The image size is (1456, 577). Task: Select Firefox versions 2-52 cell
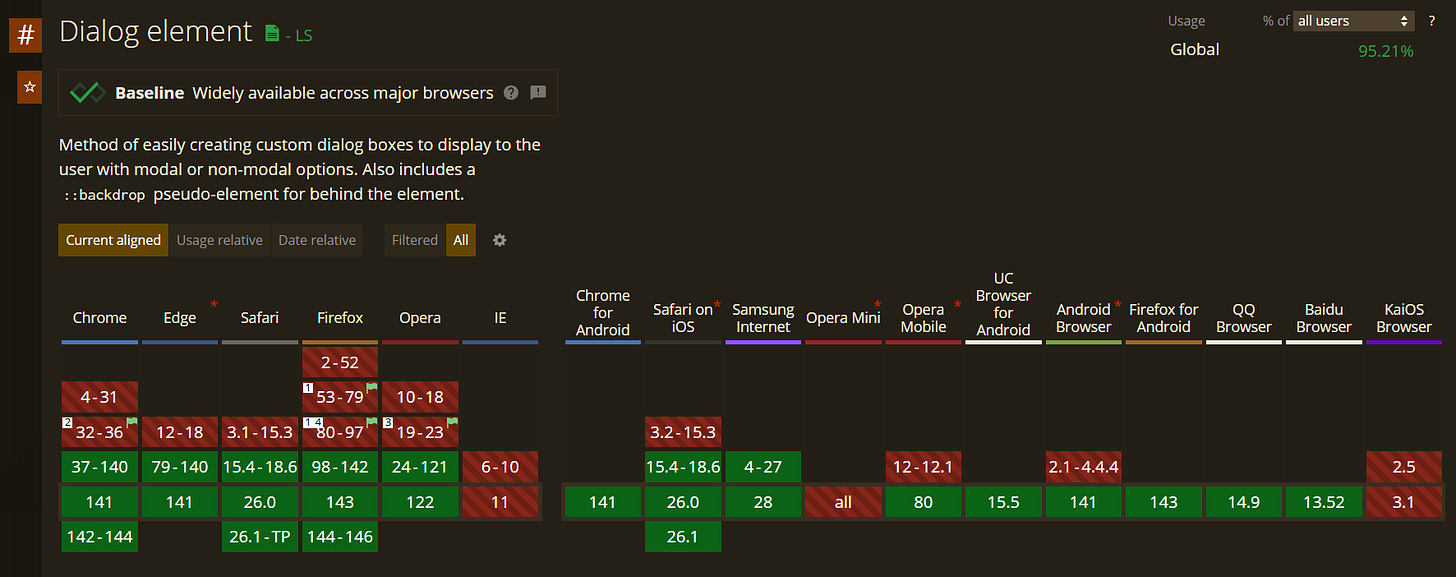[340, 362]
